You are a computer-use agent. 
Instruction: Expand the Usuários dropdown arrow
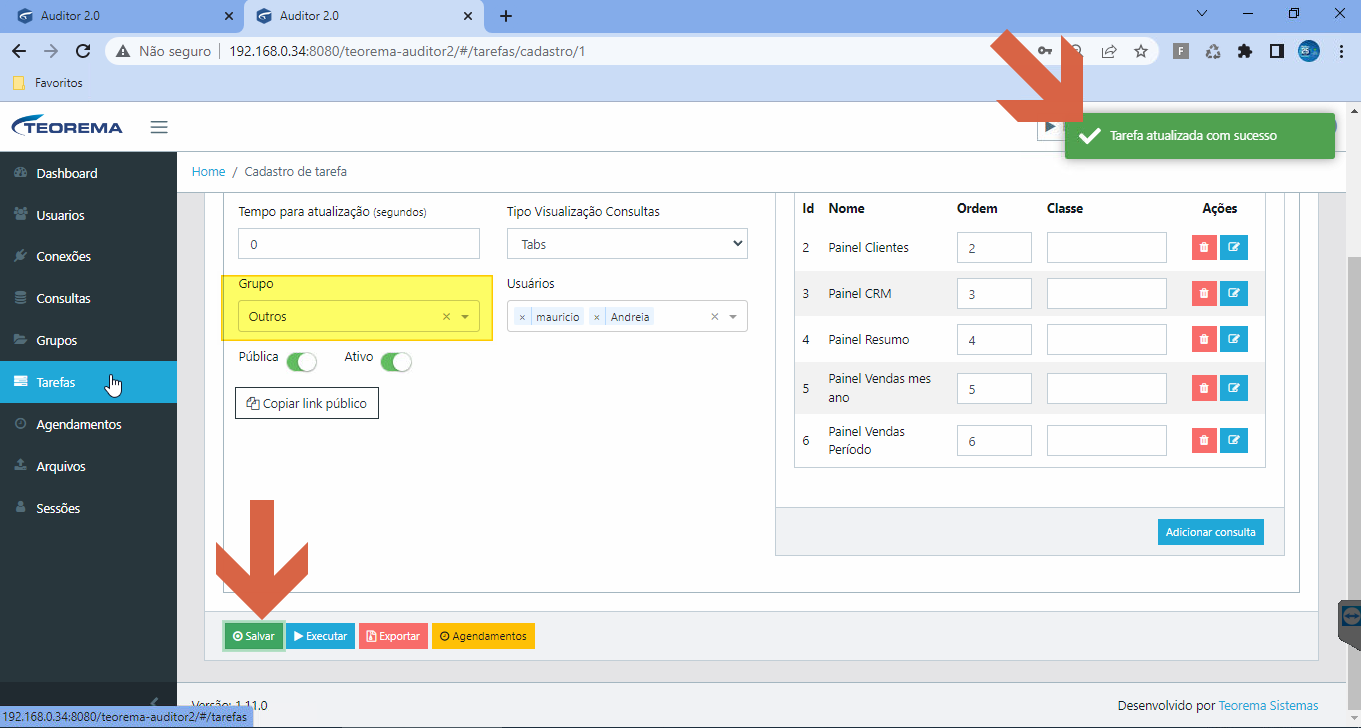point(733,317)
